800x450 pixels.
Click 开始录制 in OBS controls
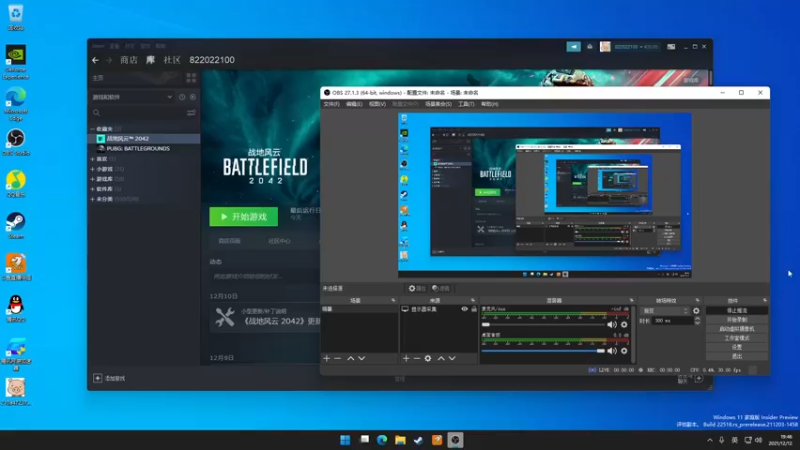point(737,319)
